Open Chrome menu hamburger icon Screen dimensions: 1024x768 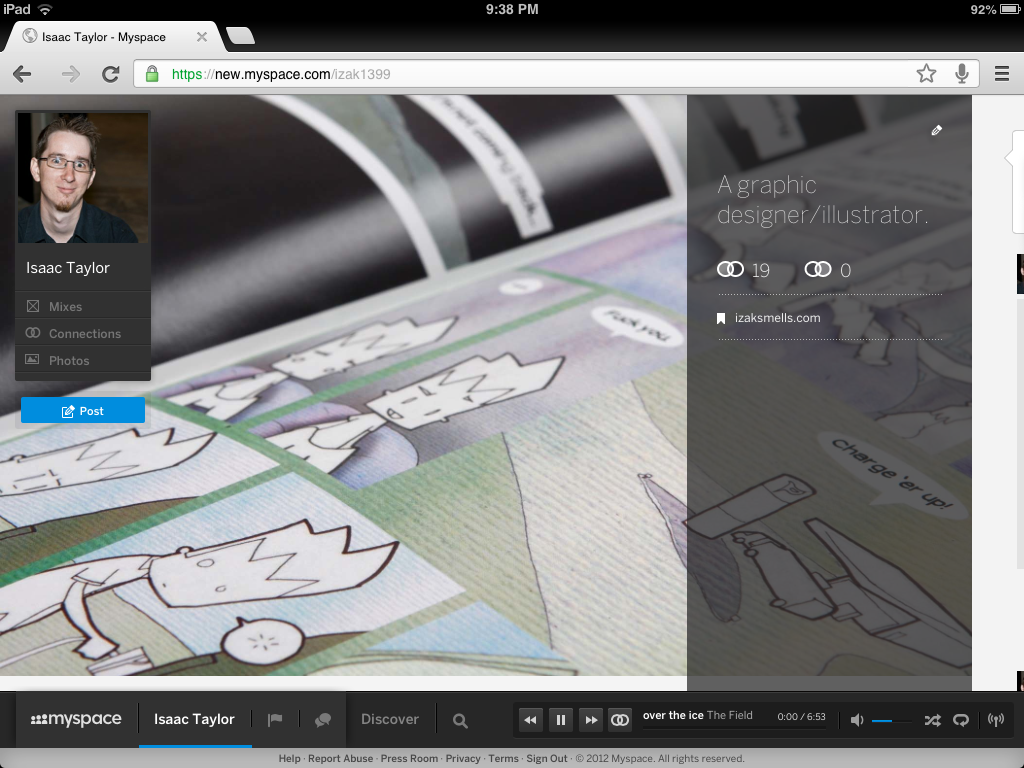1002,73
